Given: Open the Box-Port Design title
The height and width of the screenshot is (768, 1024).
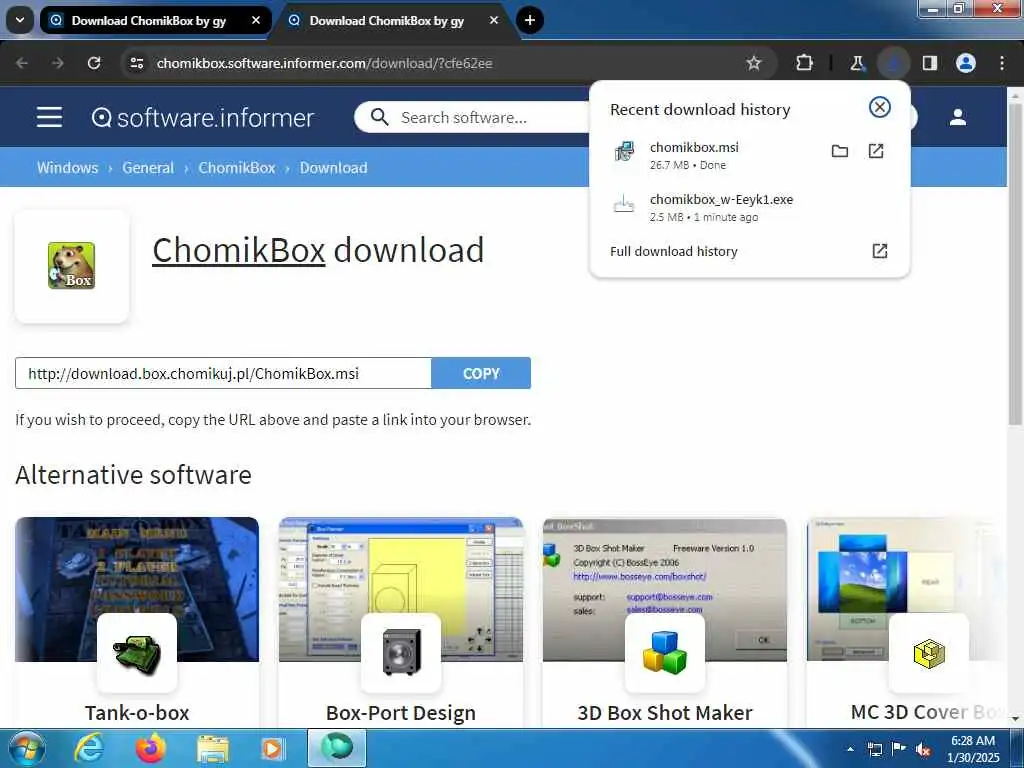Looking at the screenshot, I should tap(400, 712).
